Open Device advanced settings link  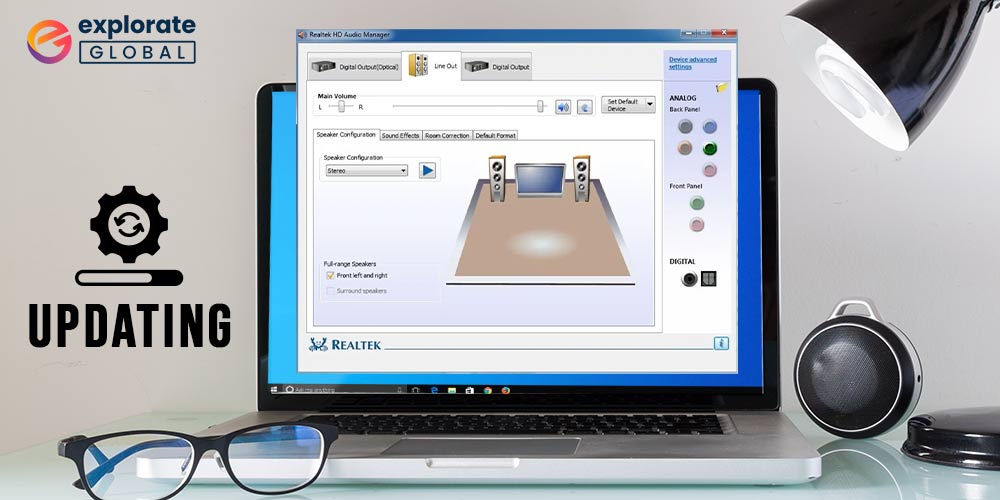tap(693, 62)
